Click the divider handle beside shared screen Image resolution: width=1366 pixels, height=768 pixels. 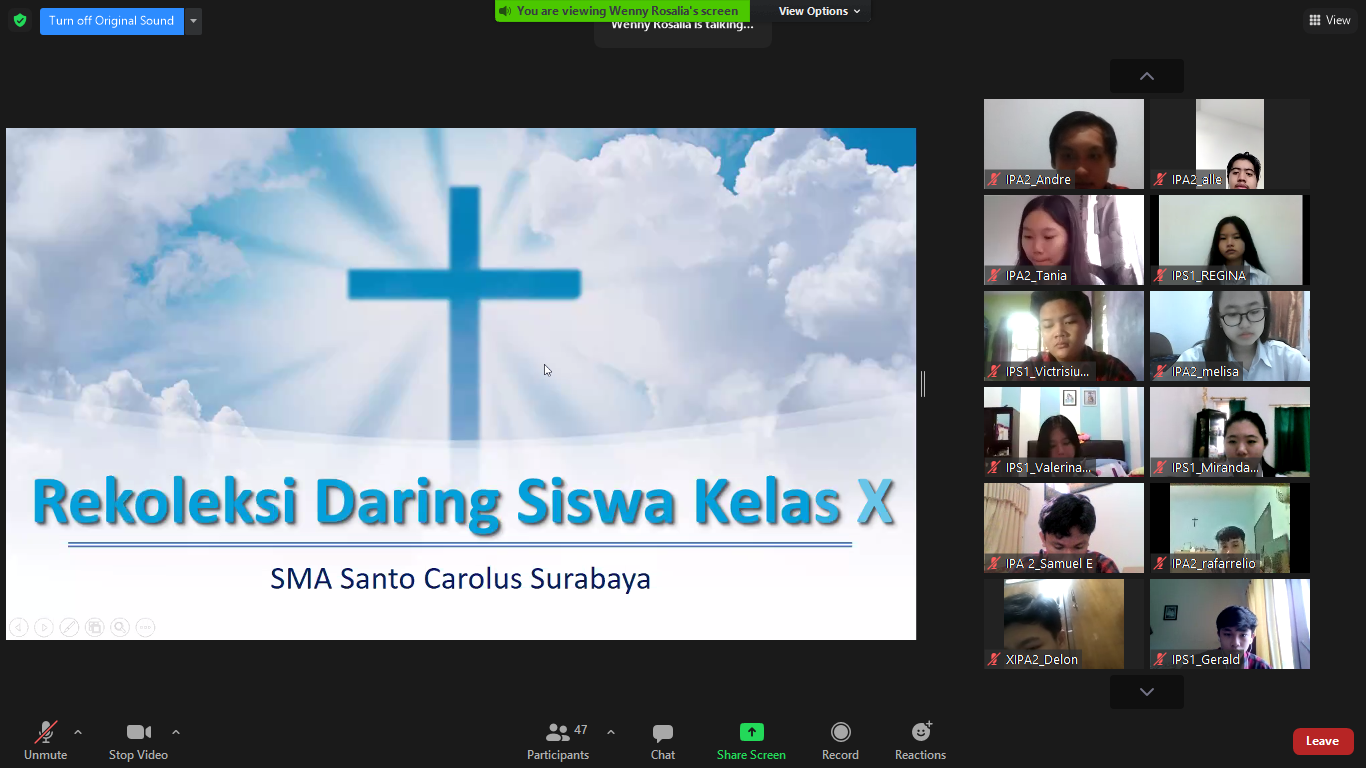coord(923,383)
